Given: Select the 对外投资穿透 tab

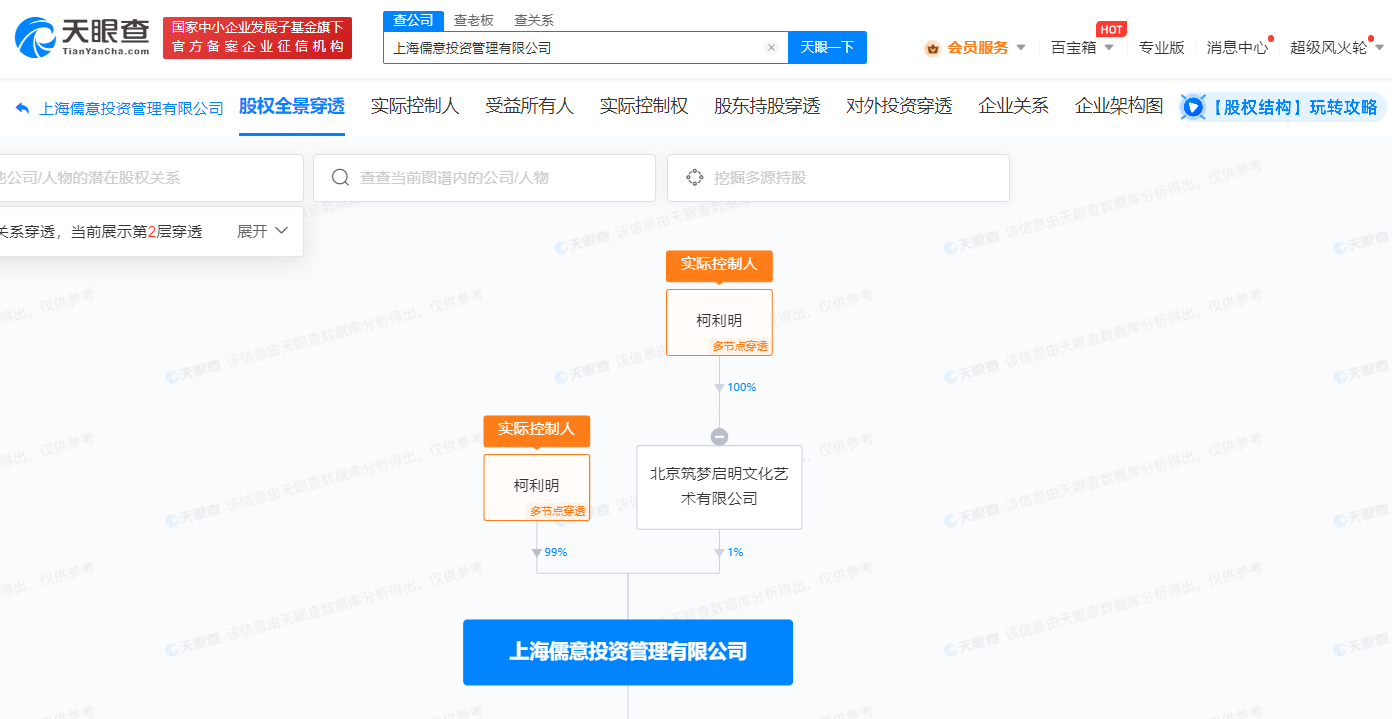Looking at the screenshot, I should click(x=898, y=106).
